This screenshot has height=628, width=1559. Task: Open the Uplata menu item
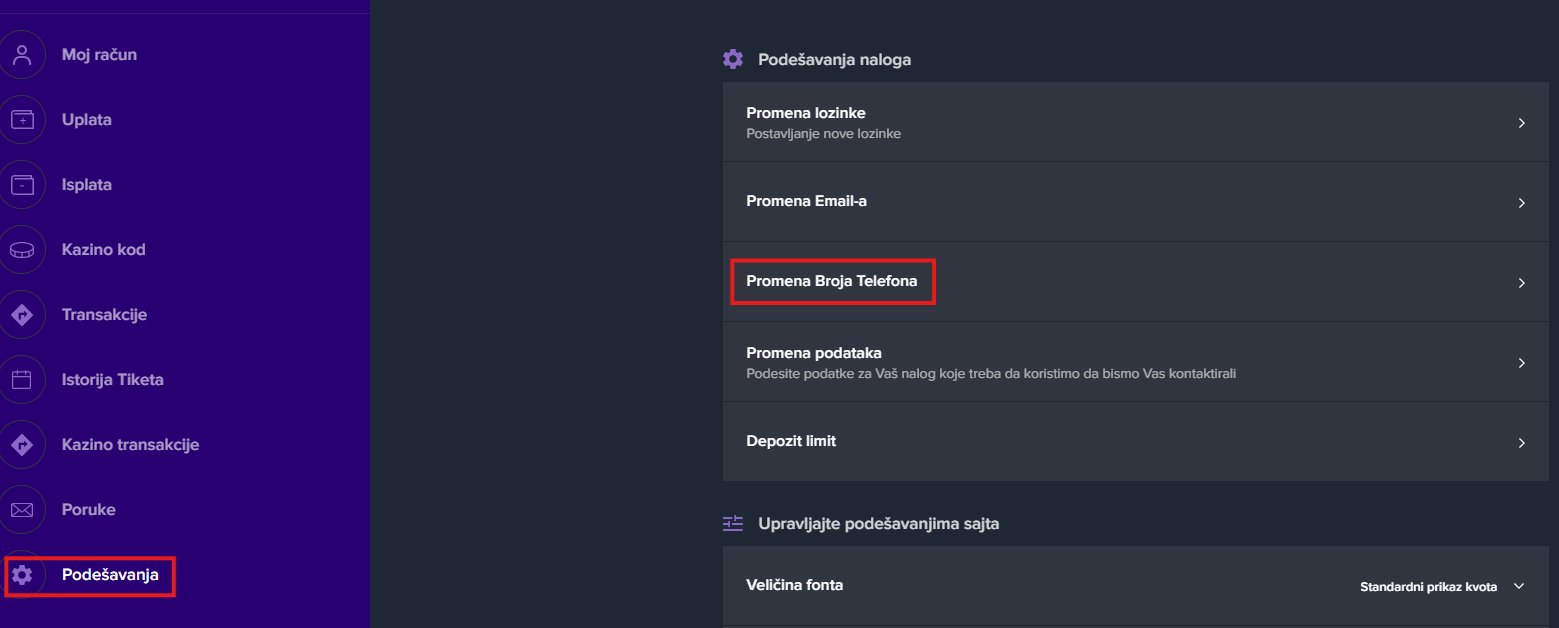click(x=87, y=120)
